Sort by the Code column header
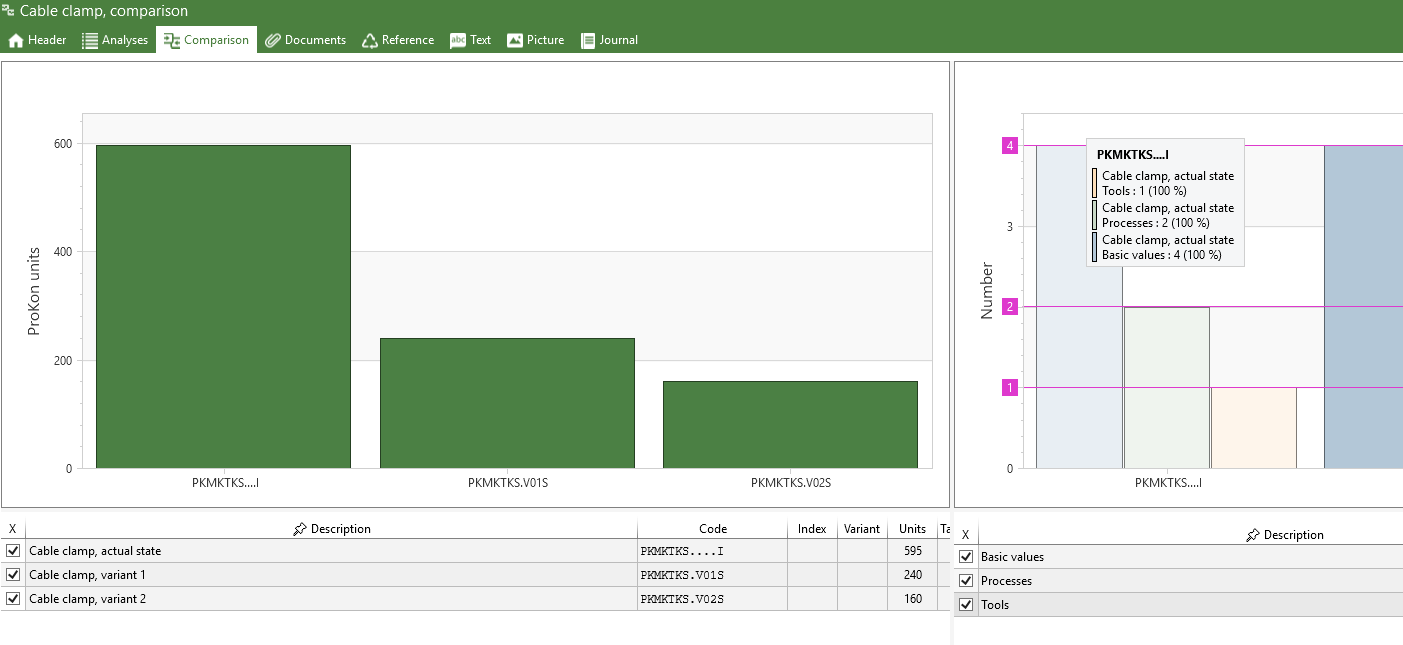This screenshot has width=1403, height=645. (712, 529)
